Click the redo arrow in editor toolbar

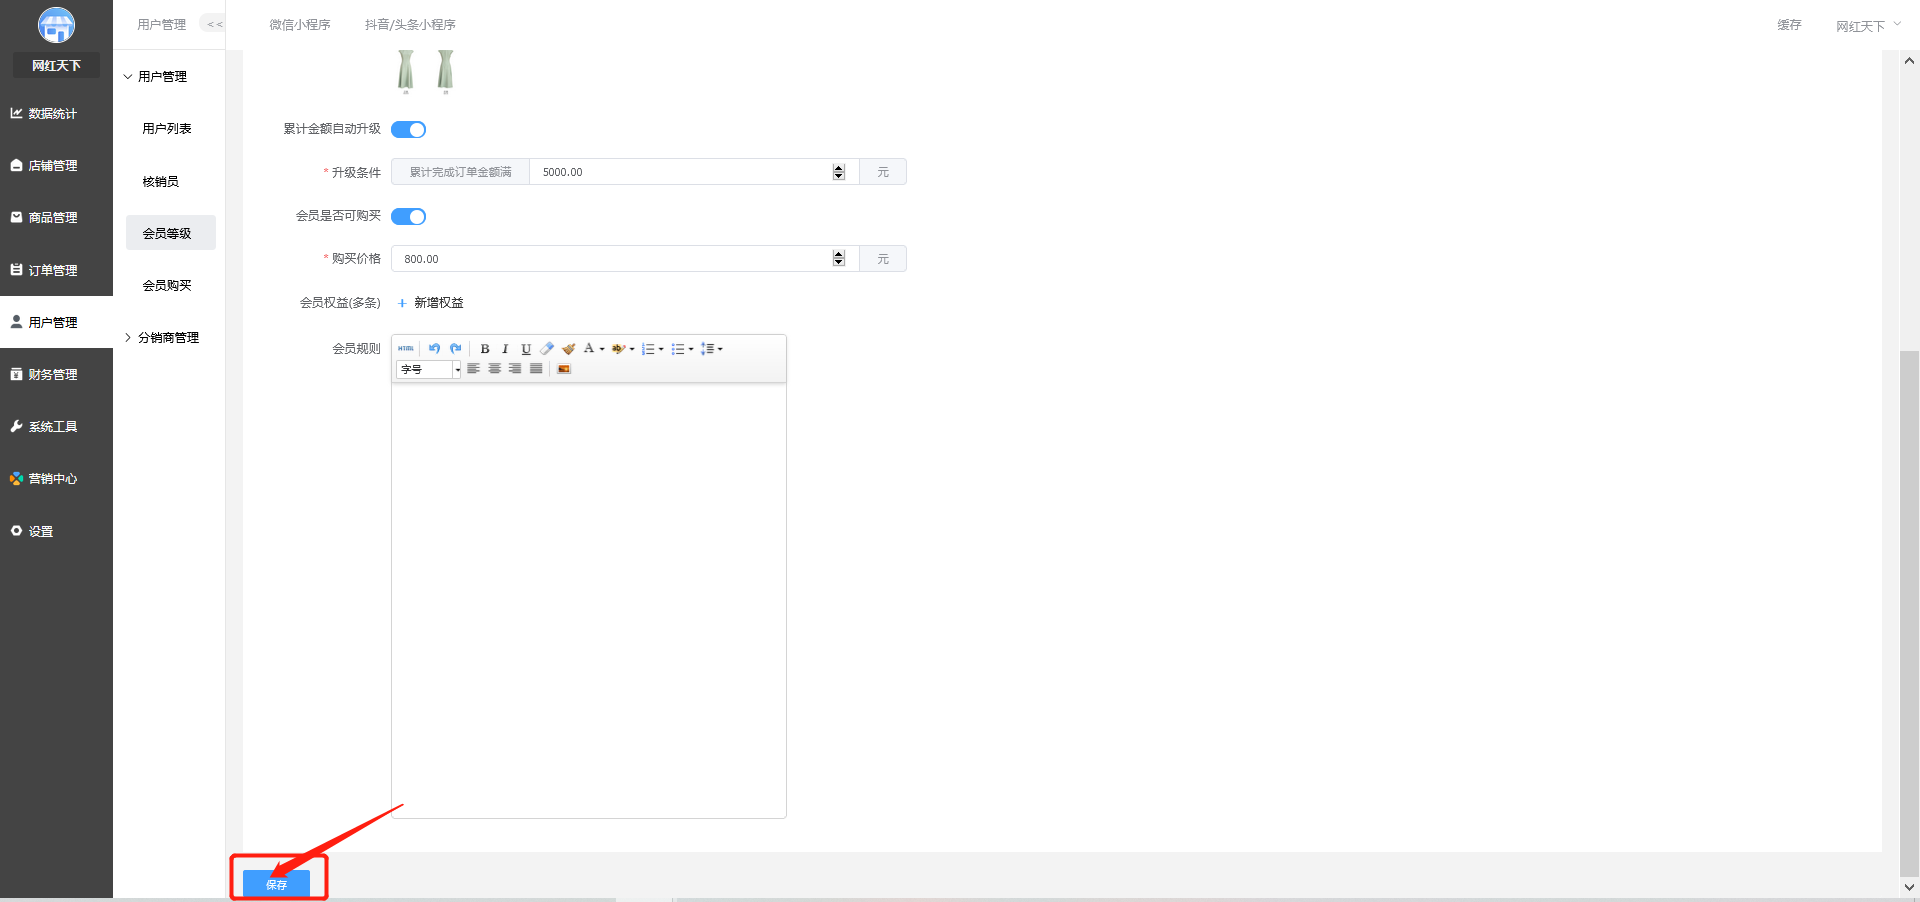tap(456, 349)
